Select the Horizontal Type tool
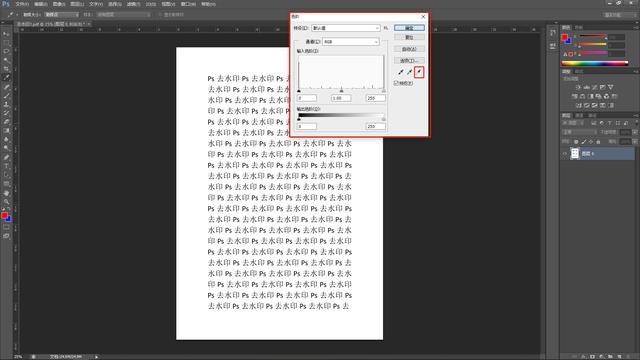The height and width of the screenshot is (360, 640). click(6, 166)
